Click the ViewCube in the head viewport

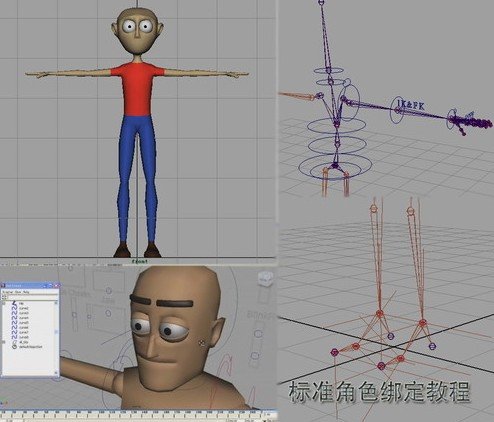266,279
